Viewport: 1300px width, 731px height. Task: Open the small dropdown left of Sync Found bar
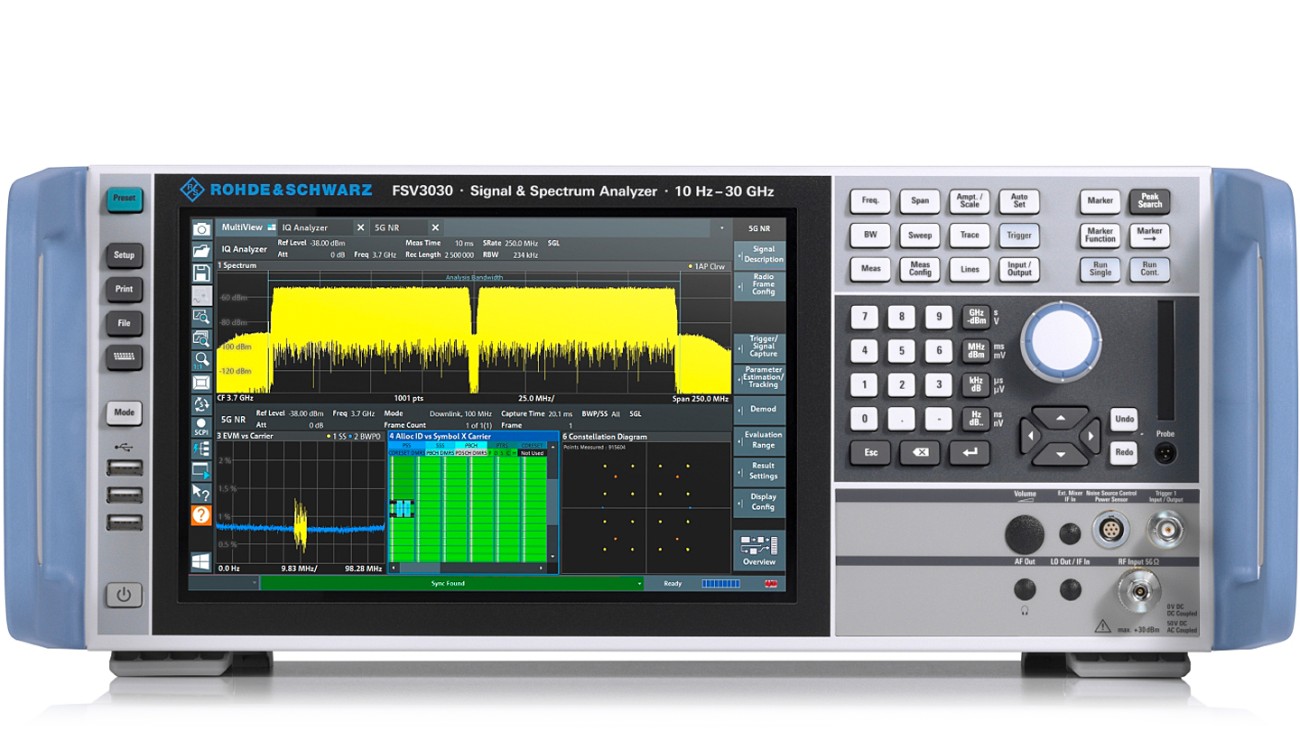click(x=254, y=581)
